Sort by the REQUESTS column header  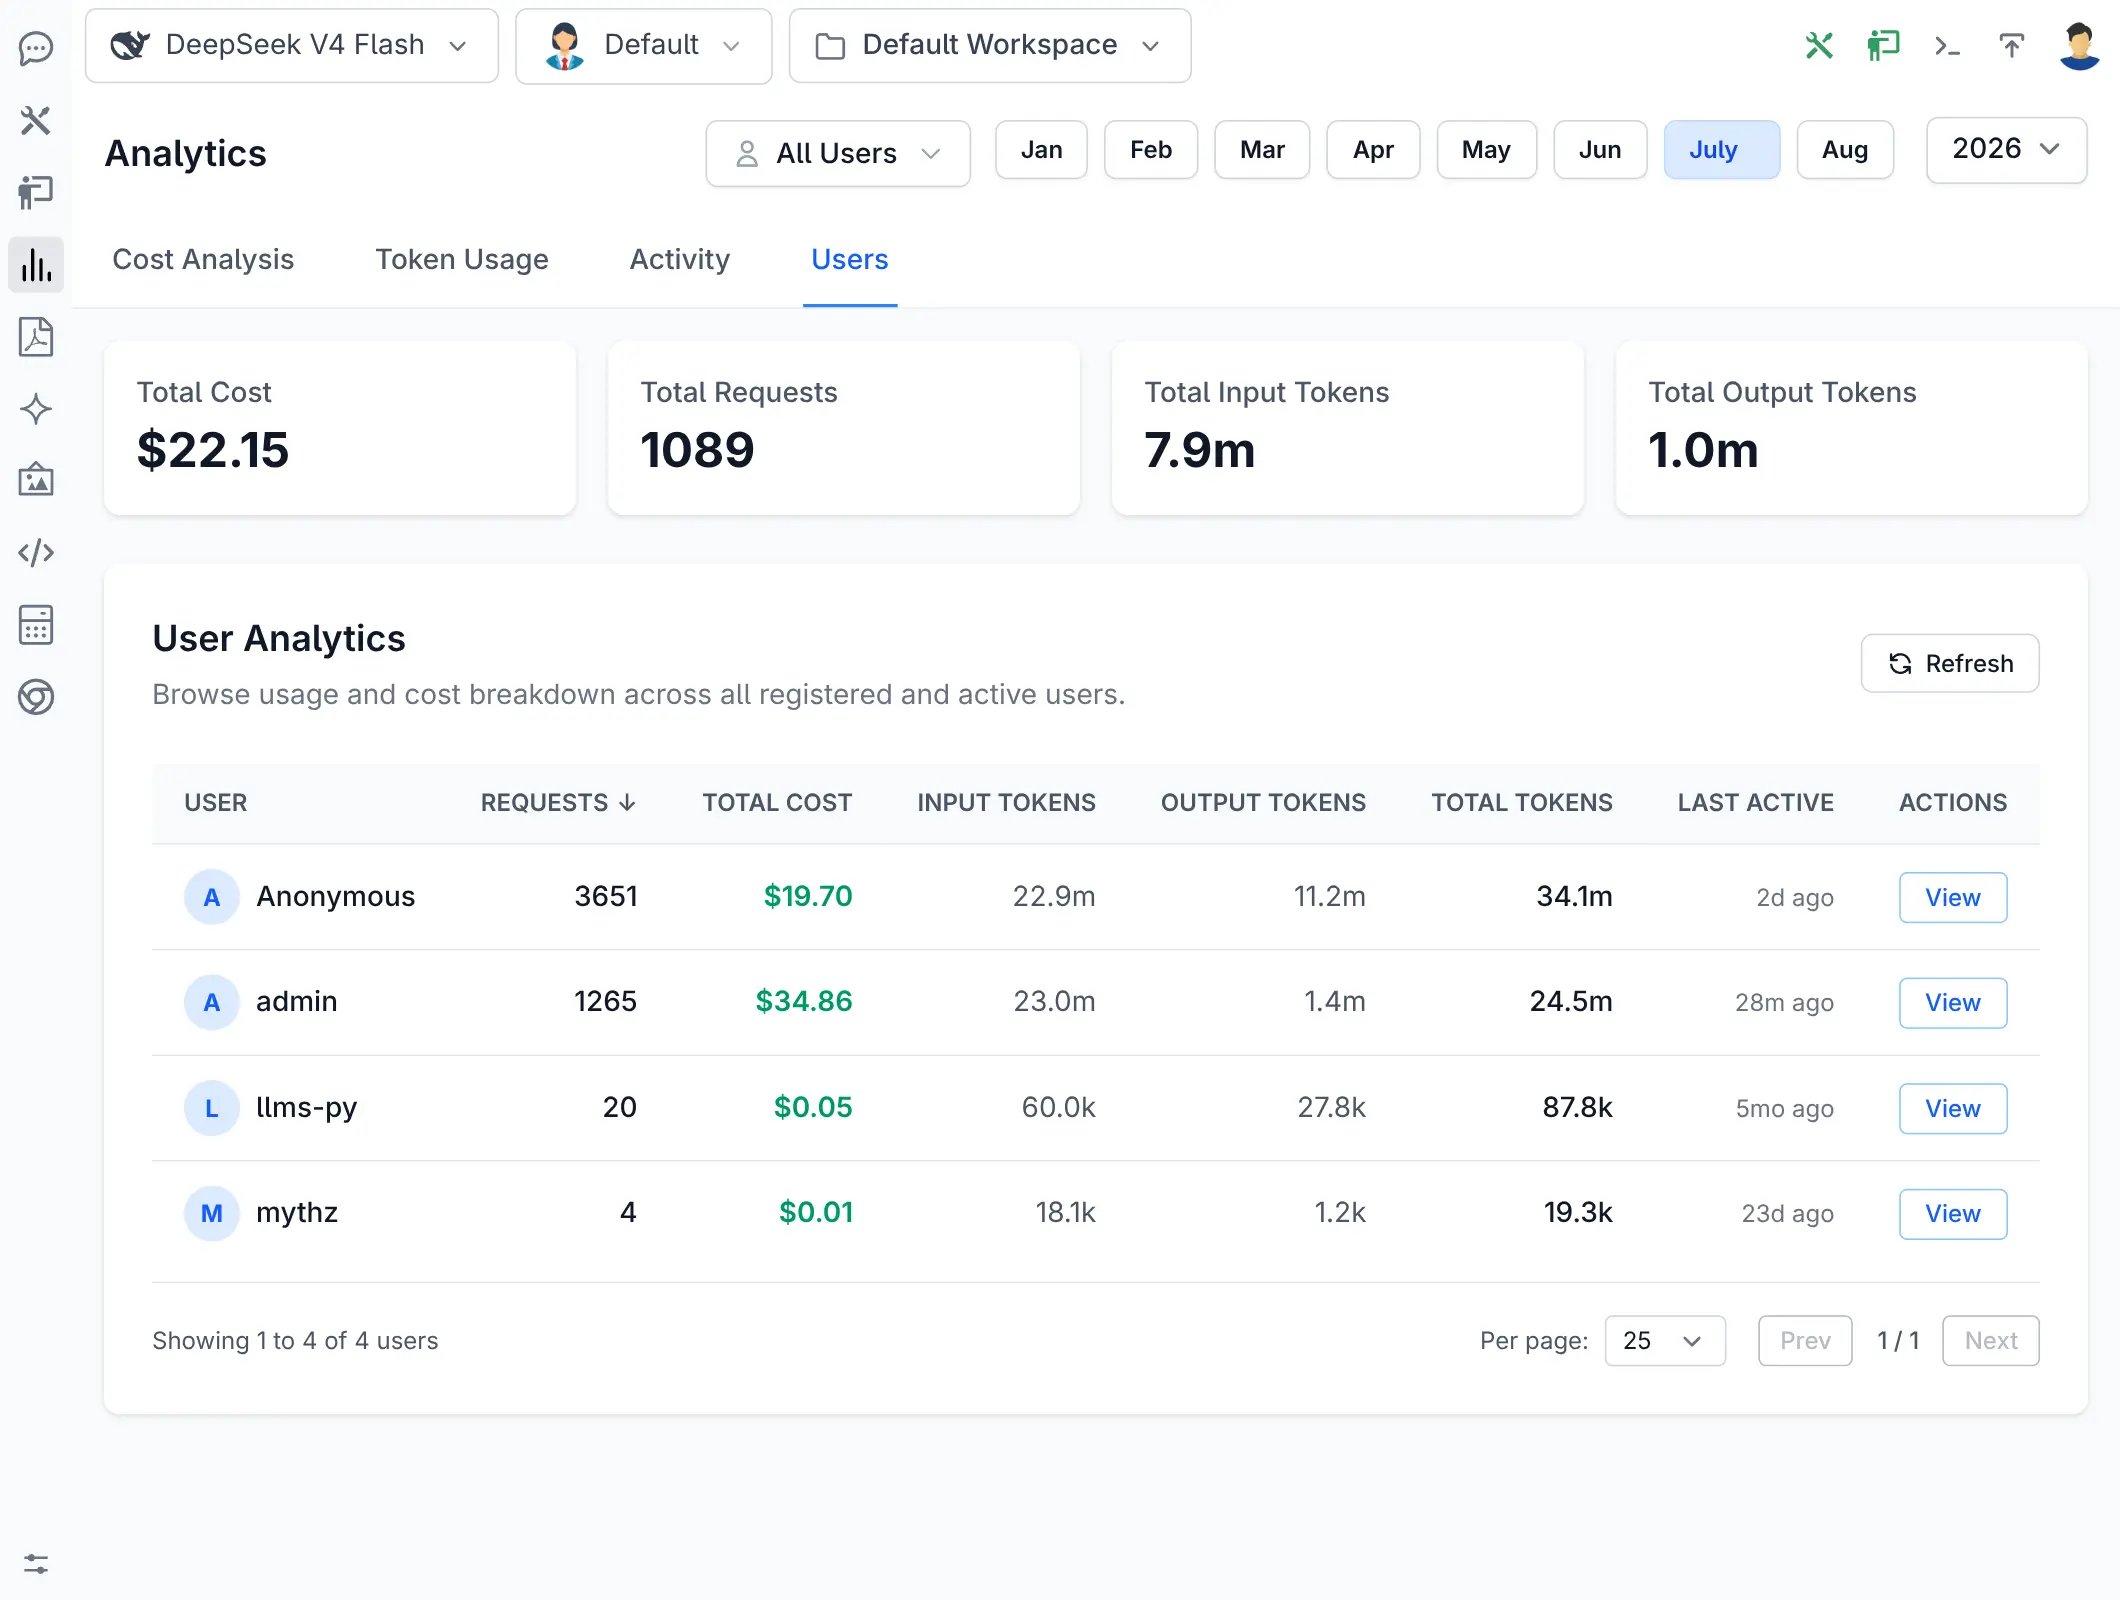(x=558, y=803)
